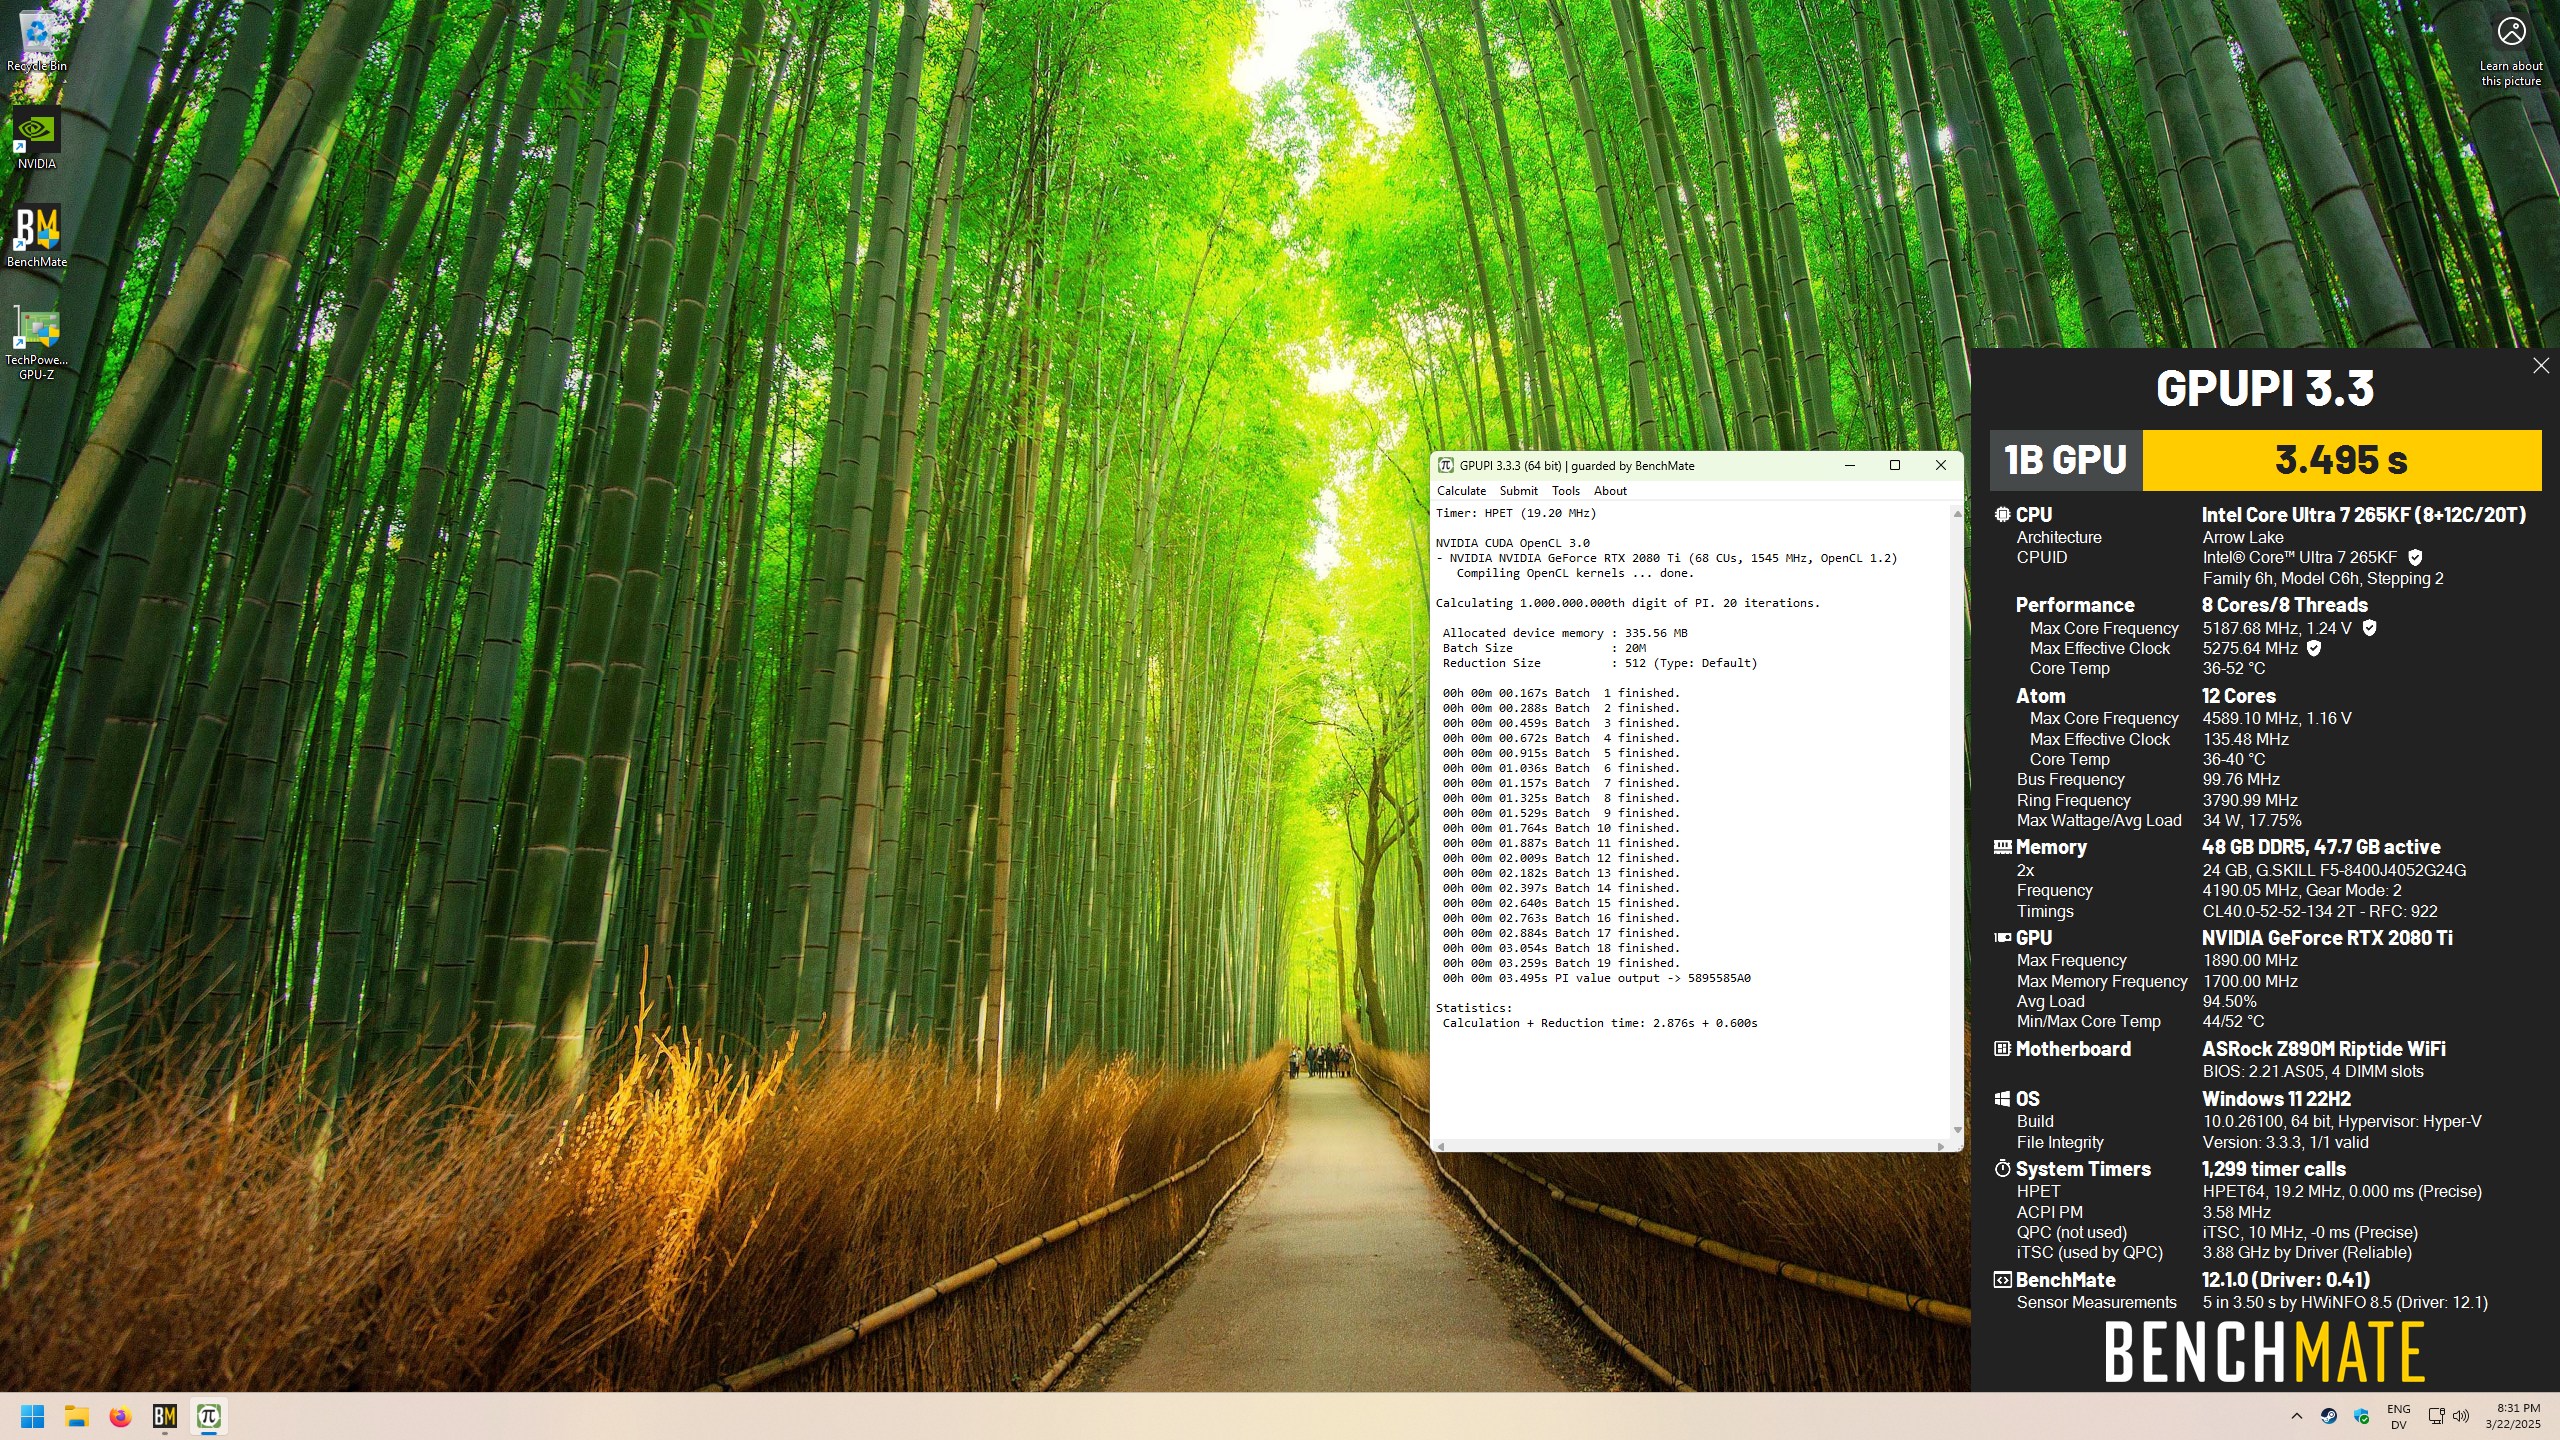Switch to BenchMate in the taskbar
2560x1440 pixels.
164,1416
